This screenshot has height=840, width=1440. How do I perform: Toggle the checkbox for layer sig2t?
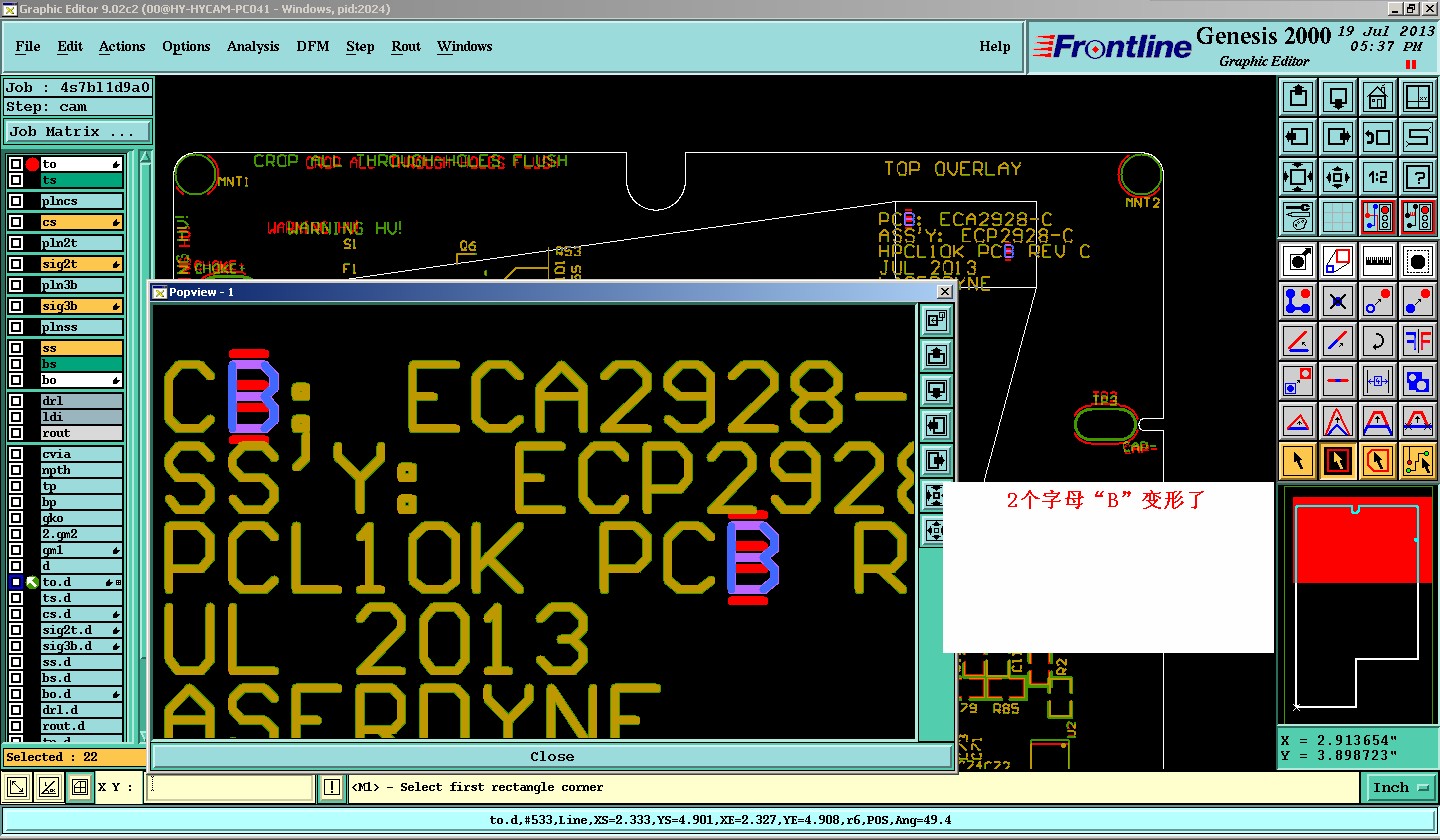16,264
